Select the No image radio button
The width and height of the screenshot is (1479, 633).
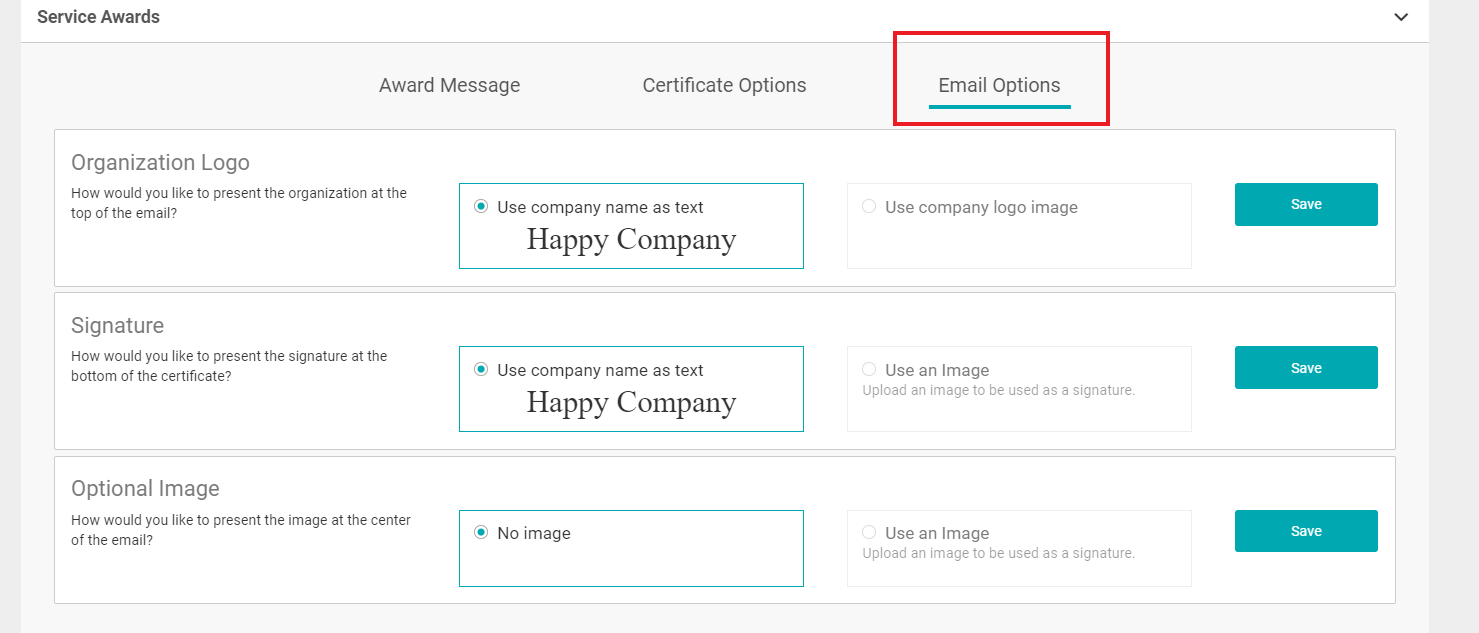pos(481,533)
